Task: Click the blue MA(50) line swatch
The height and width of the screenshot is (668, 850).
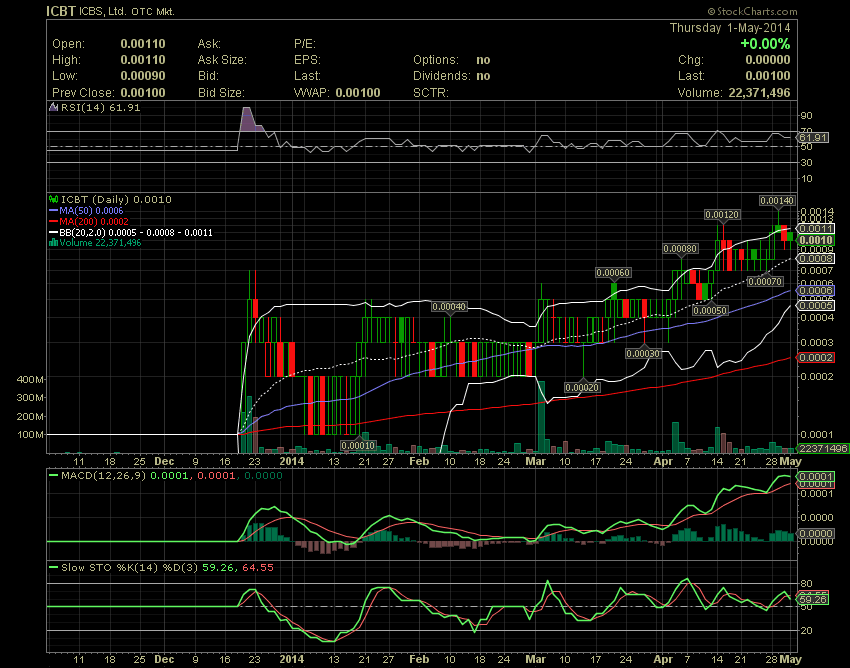Action: pos(53,210)
